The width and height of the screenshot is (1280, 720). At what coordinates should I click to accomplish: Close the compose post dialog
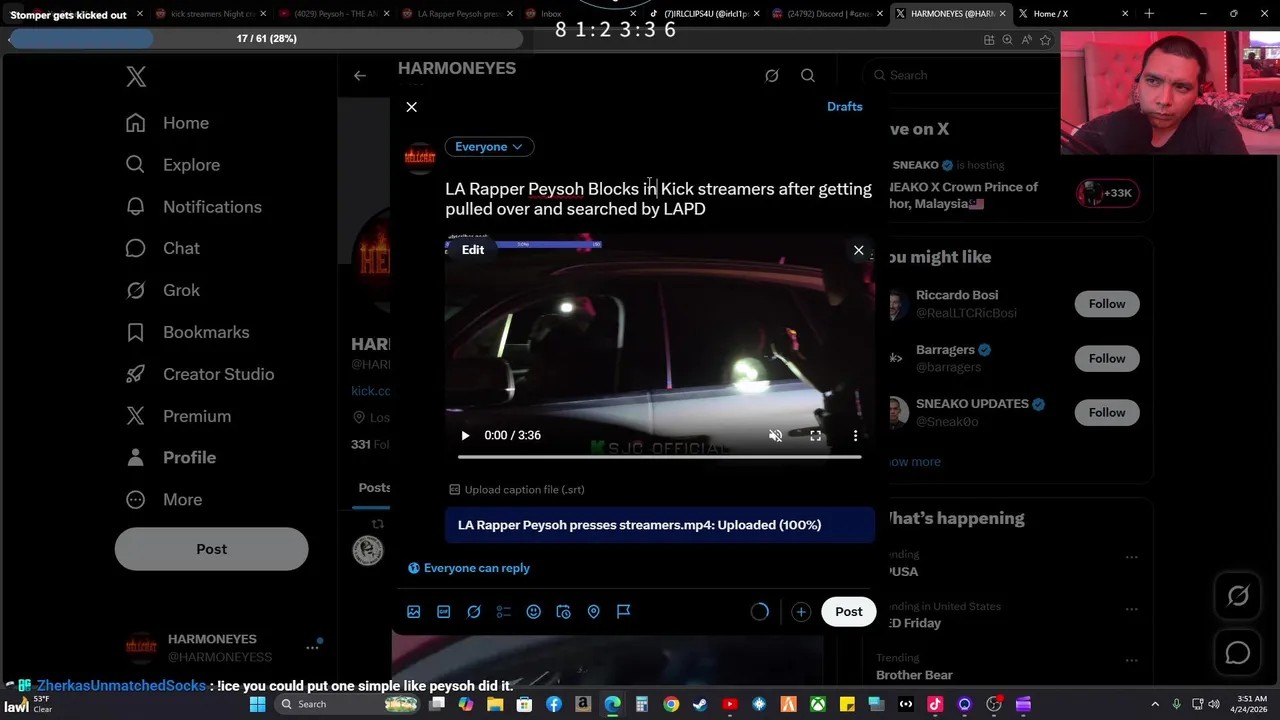click(x=411, y=107)
